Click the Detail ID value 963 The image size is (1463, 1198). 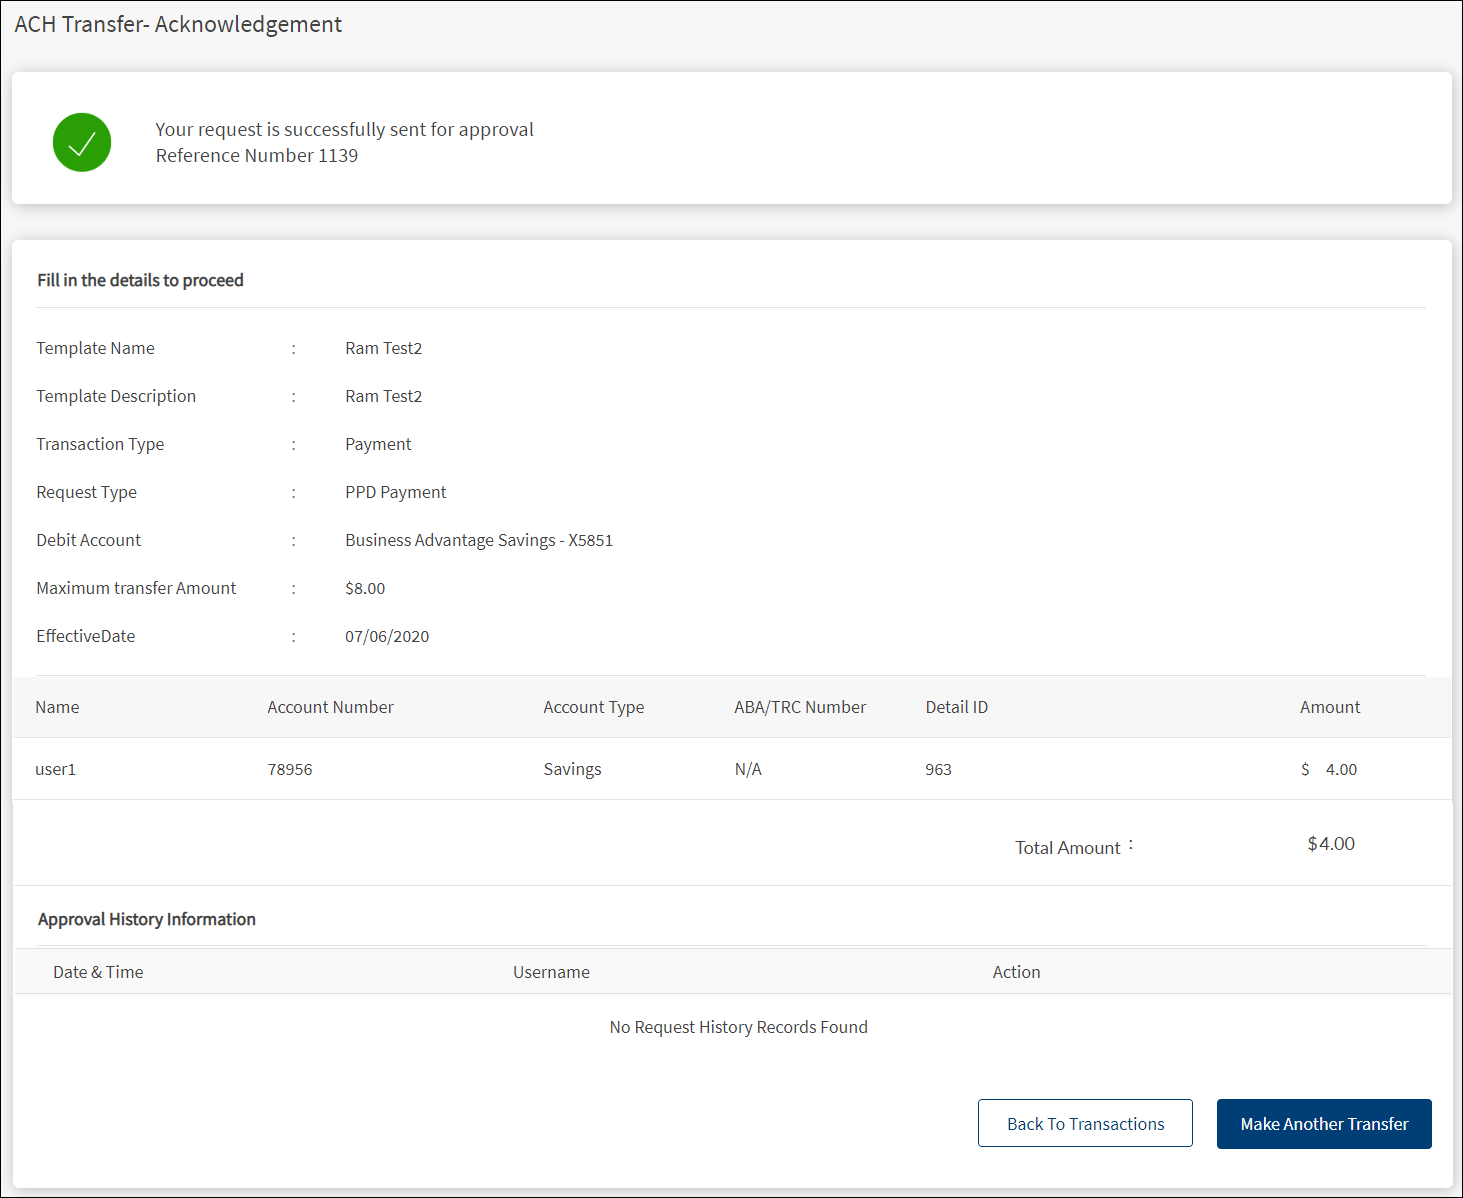(x=938, y=769)
